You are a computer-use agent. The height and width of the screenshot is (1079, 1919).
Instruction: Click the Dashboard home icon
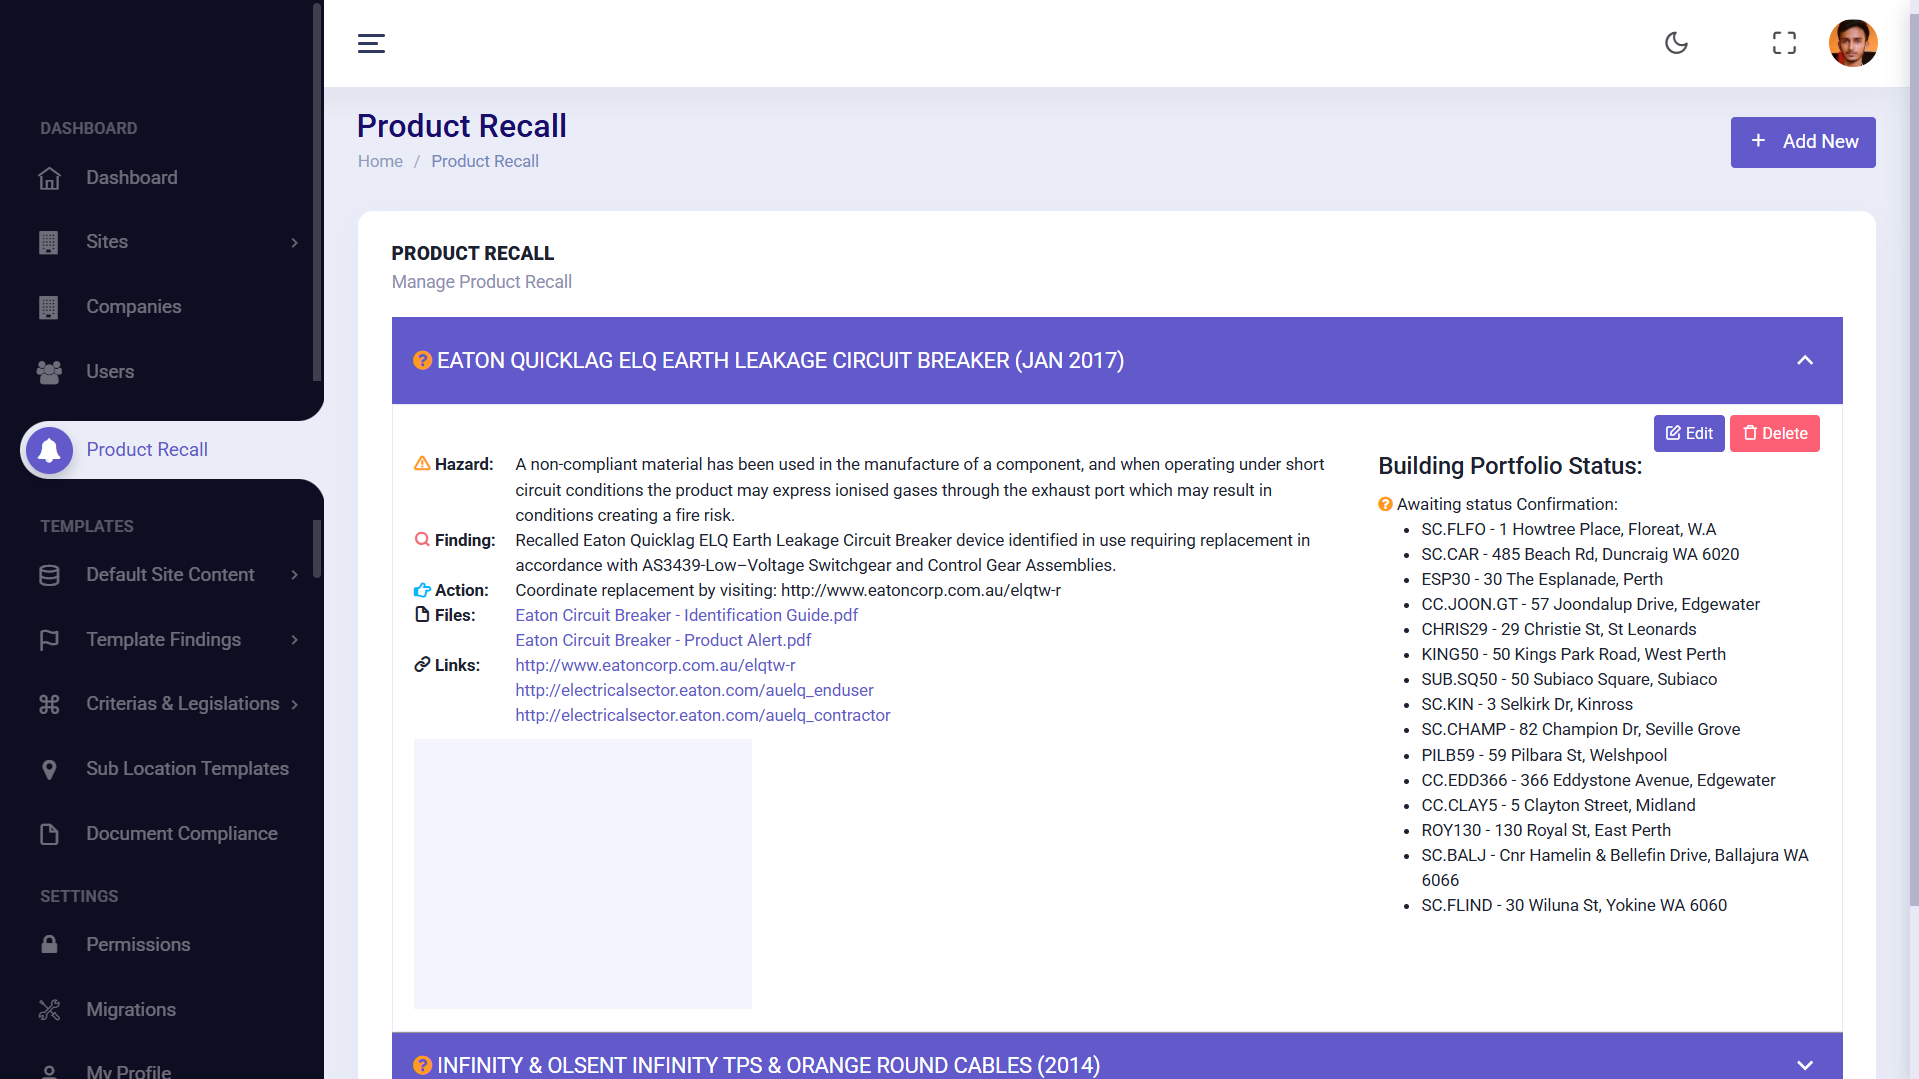[49, 178]
